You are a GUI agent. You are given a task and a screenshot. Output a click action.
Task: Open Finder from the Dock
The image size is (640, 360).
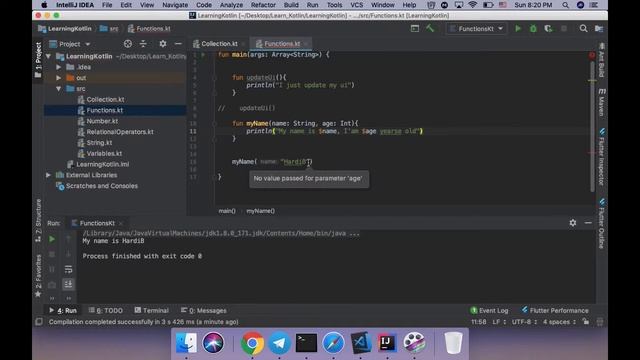[186, 343]
